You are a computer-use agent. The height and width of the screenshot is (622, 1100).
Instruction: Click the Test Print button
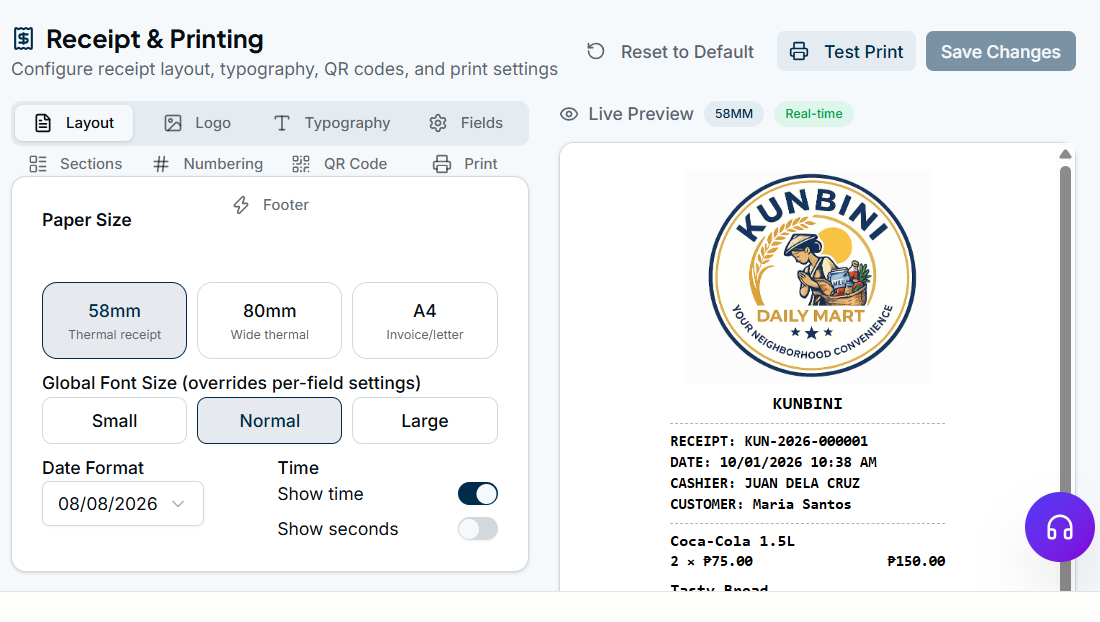point(846,51)
